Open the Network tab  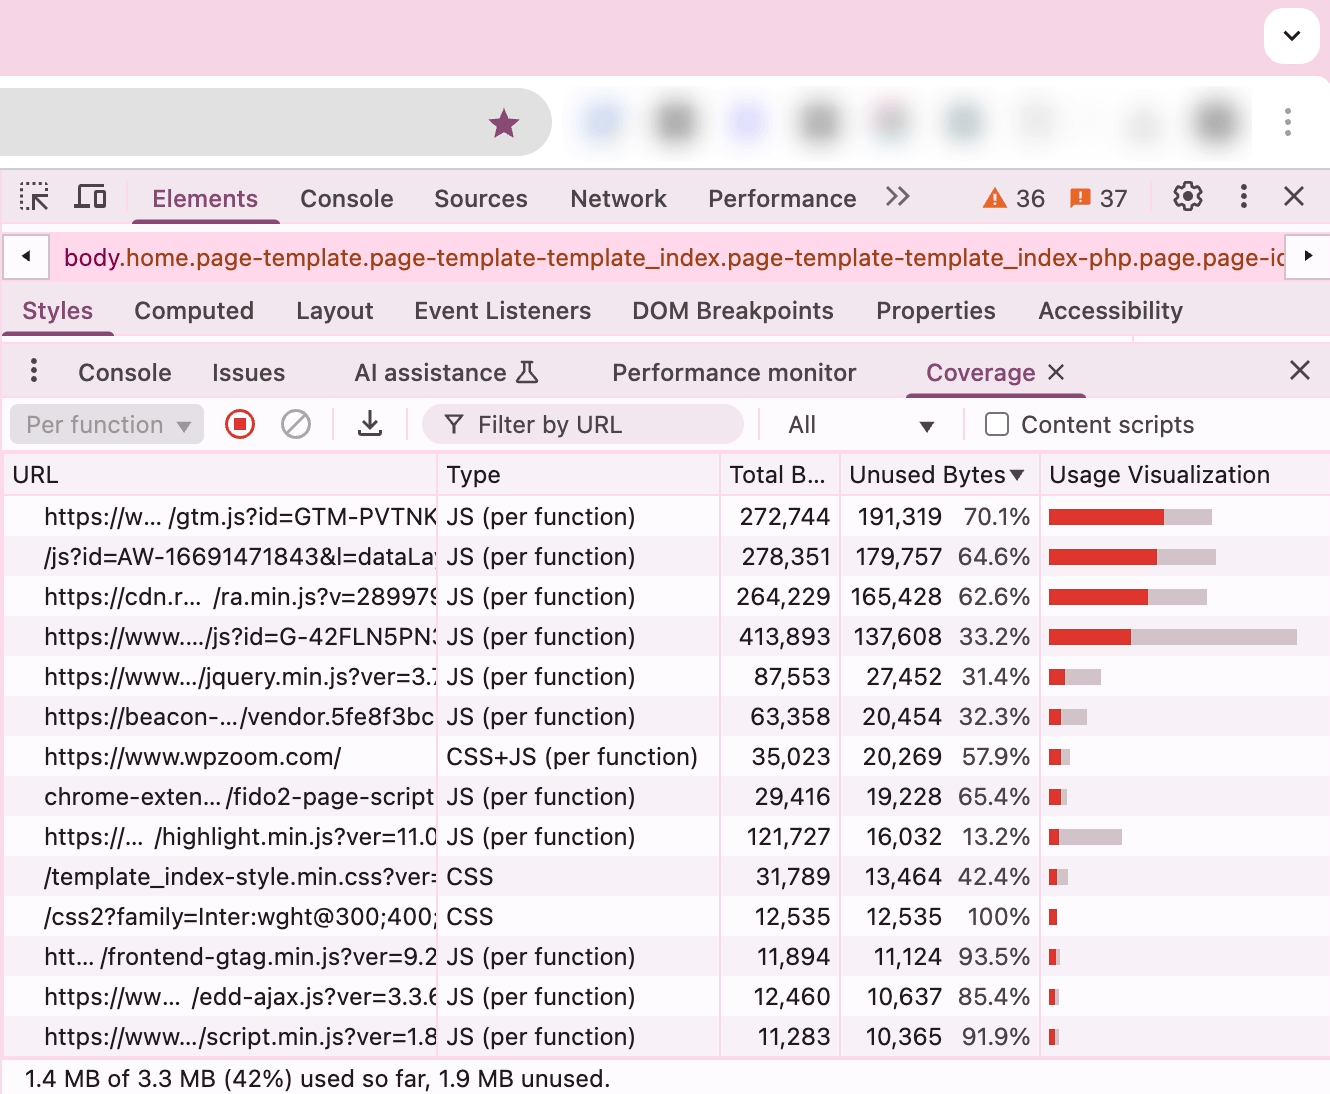pyautogui.click(x=618, y=198)
